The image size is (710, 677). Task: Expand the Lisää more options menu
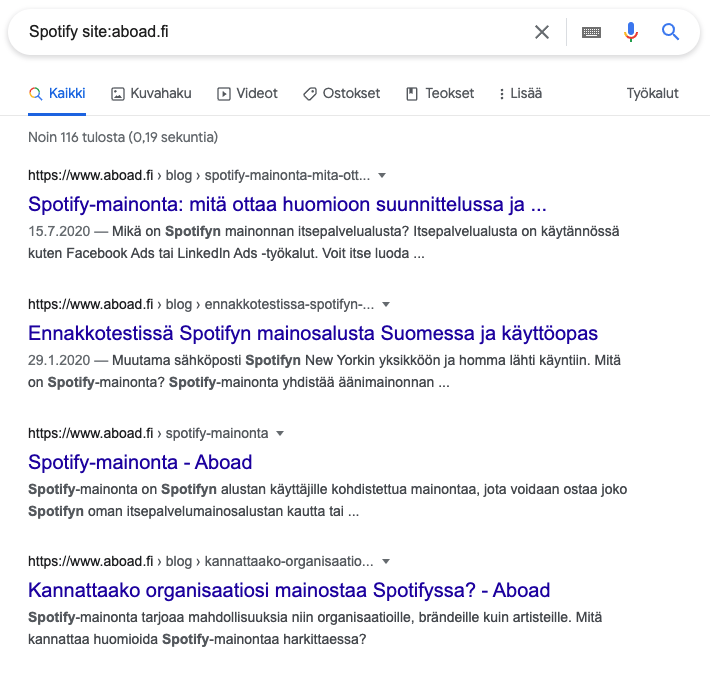520,93
